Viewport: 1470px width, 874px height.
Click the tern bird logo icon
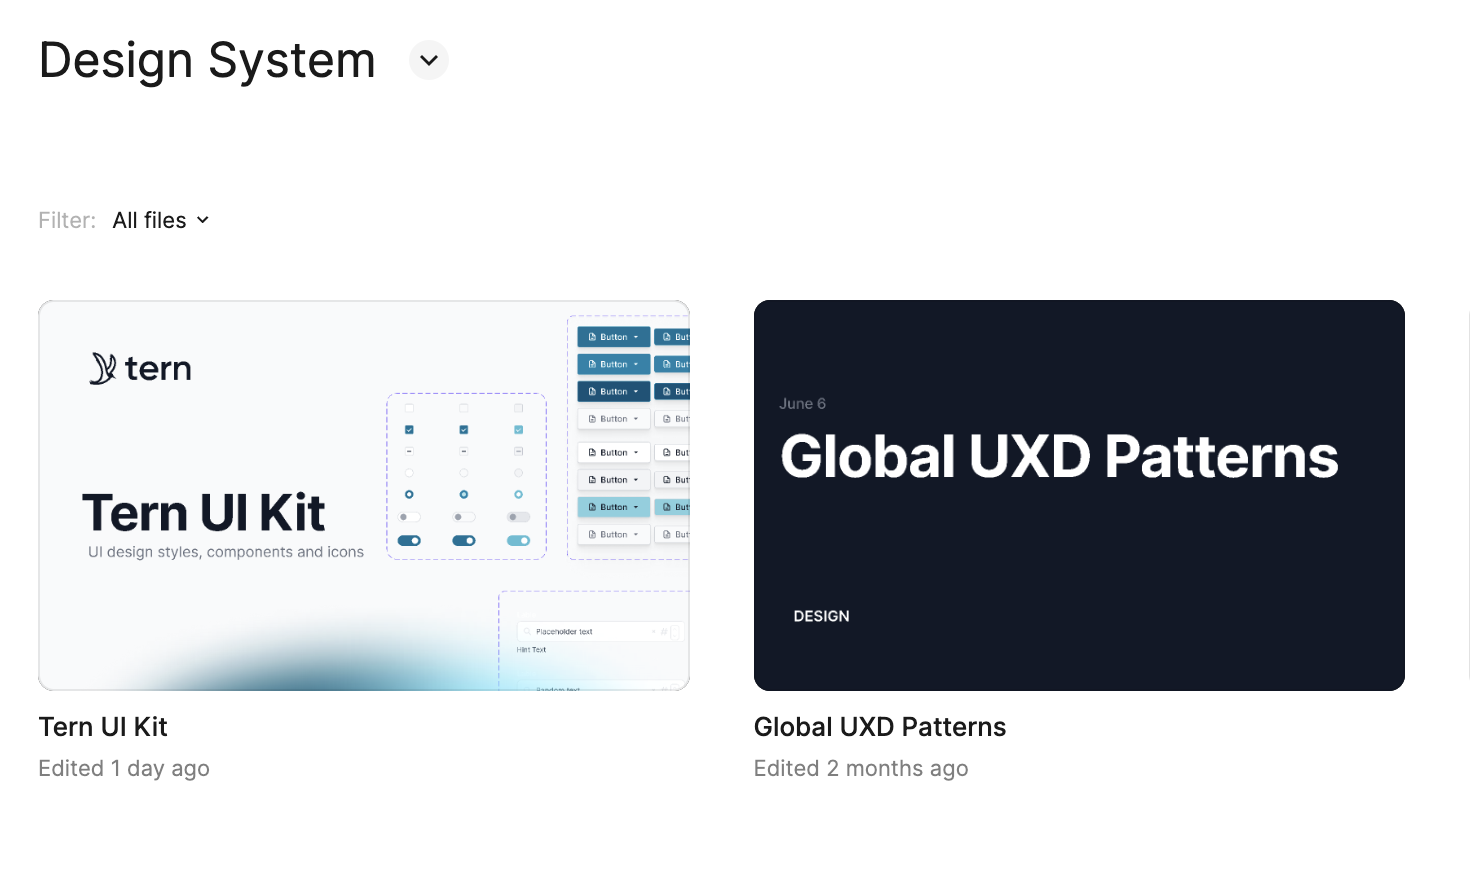(102, 368)
